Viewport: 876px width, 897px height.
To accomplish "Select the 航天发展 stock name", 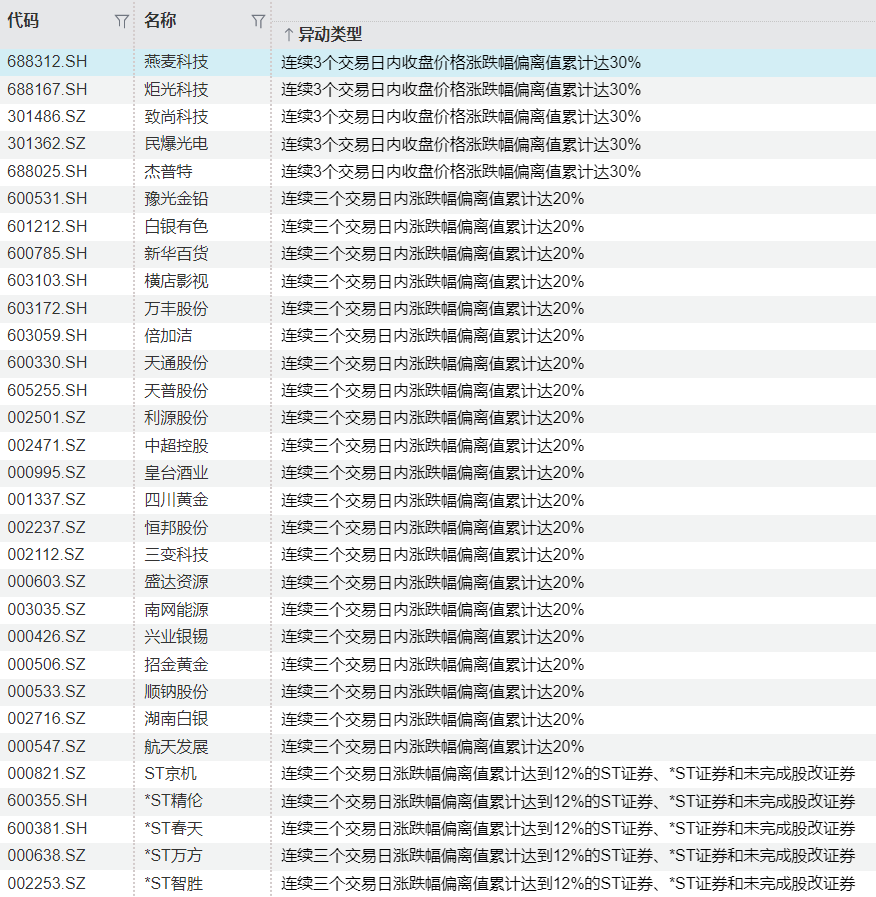I will 176,746.
